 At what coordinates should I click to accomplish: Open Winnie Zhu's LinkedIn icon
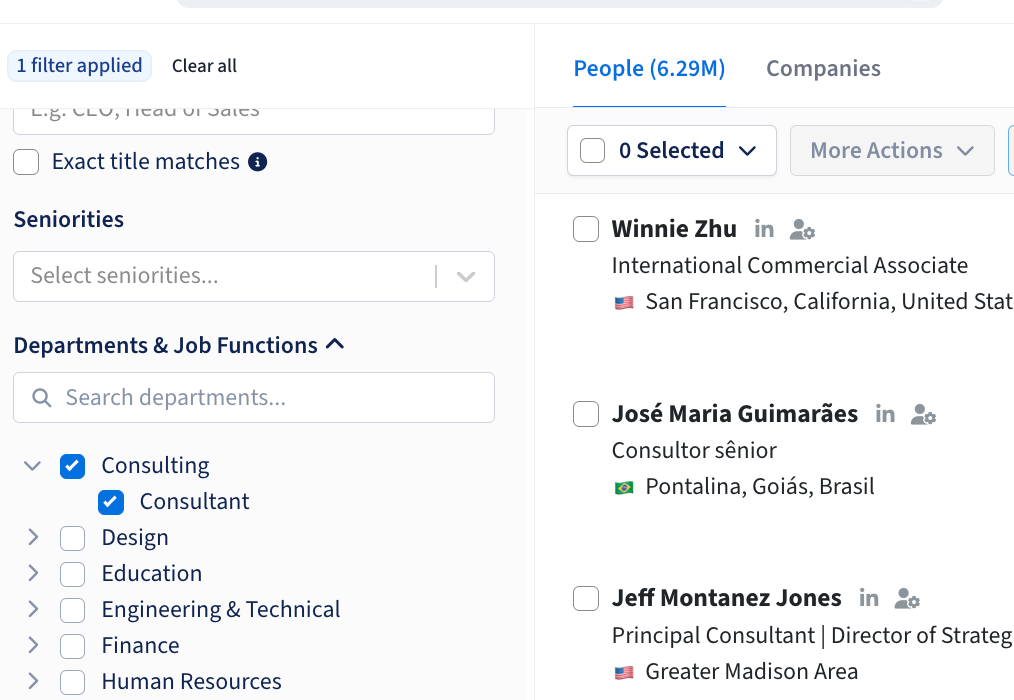(764, 229)
